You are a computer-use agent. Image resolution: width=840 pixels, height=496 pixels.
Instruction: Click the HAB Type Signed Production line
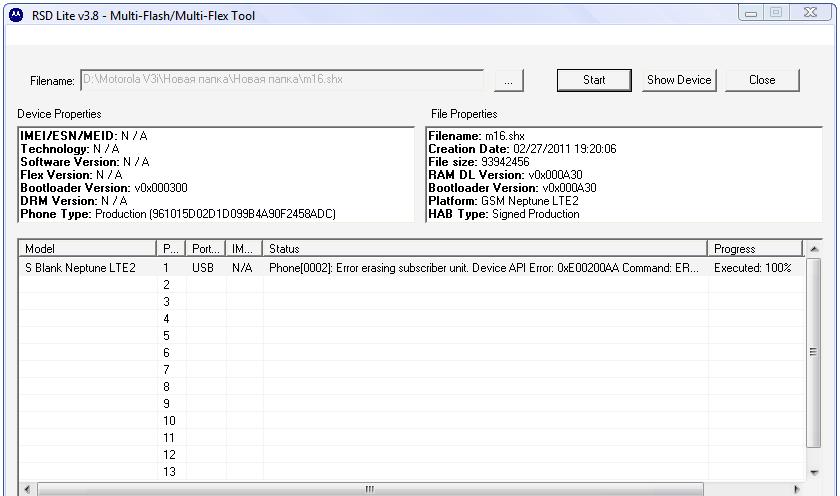pos(504,214)
